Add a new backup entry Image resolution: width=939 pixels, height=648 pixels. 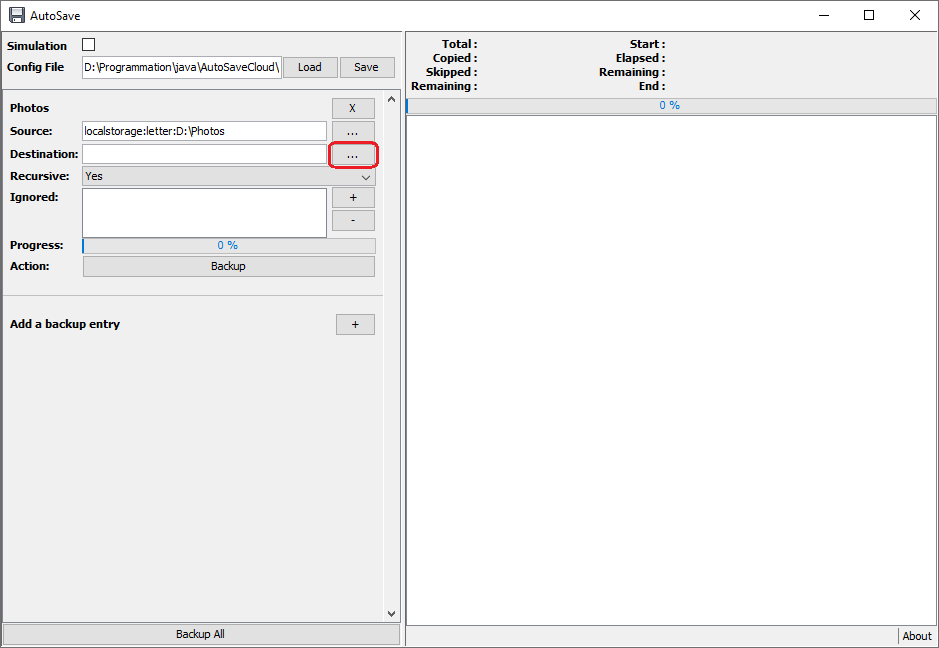coord(355,325)
